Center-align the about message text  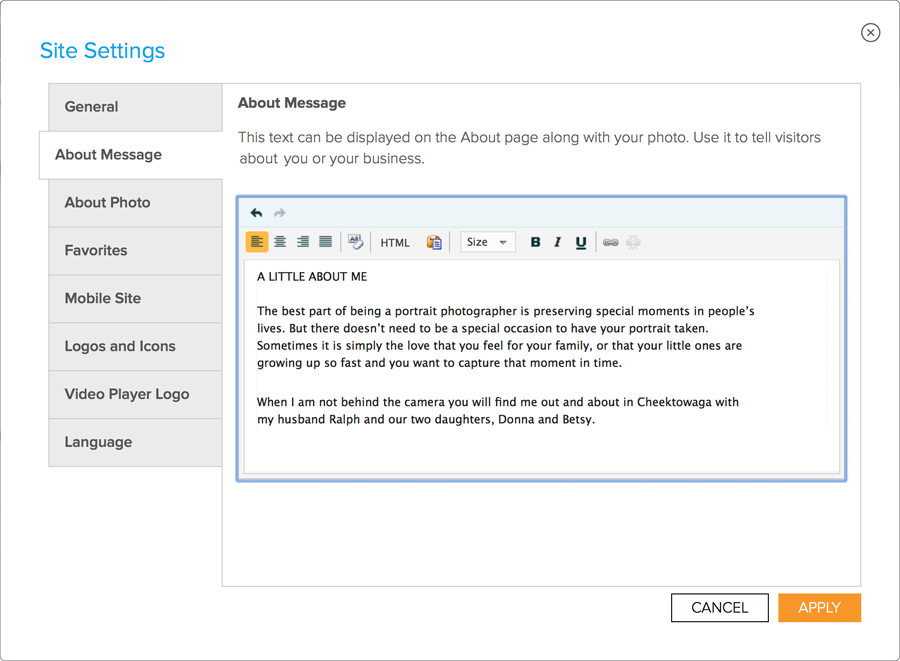coord(280,242)
